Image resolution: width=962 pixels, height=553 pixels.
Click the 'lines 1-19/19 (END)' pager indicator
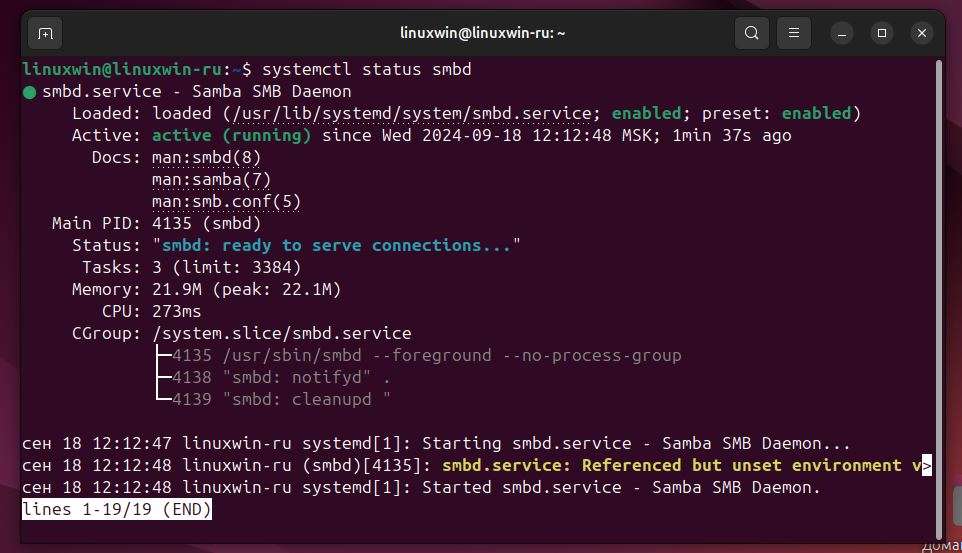pyautogui.click(x=117, y=509)
